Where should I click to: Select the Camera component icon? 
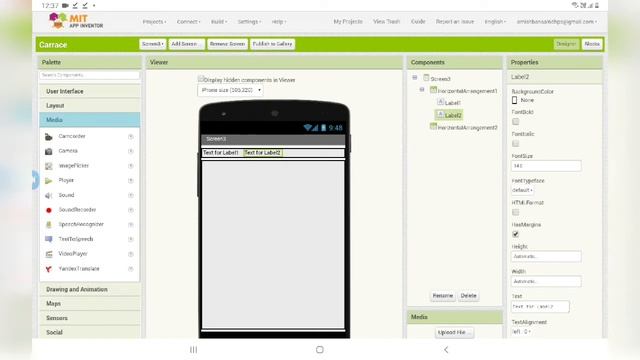click(x=49, y=151)
